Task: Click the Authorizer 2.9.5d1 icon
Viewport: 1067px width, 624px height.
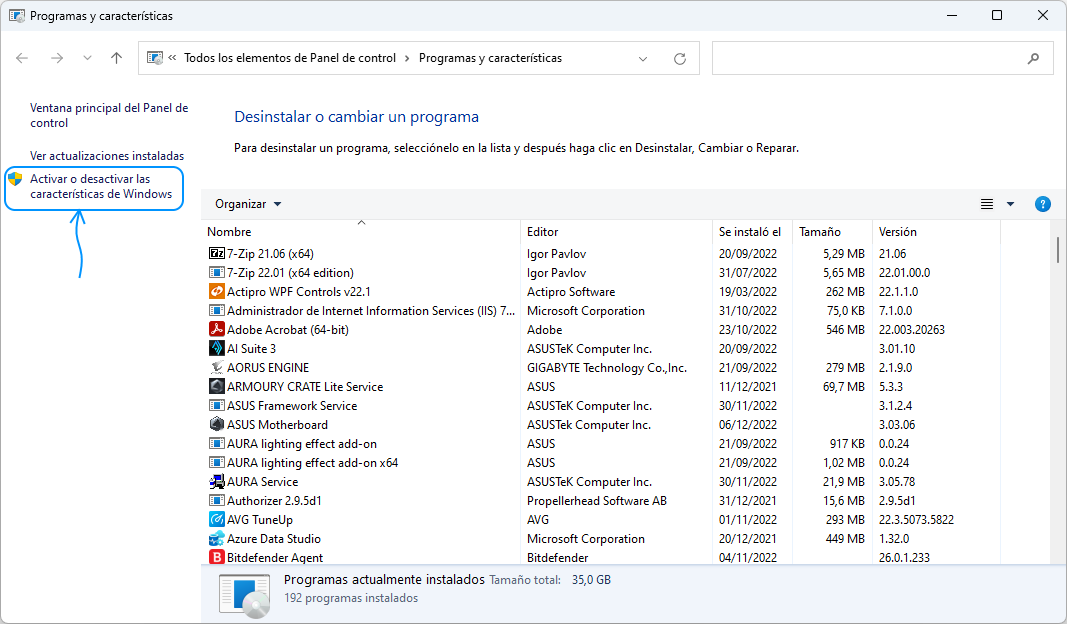Action: pyautogui.click(x=216, y=501)
